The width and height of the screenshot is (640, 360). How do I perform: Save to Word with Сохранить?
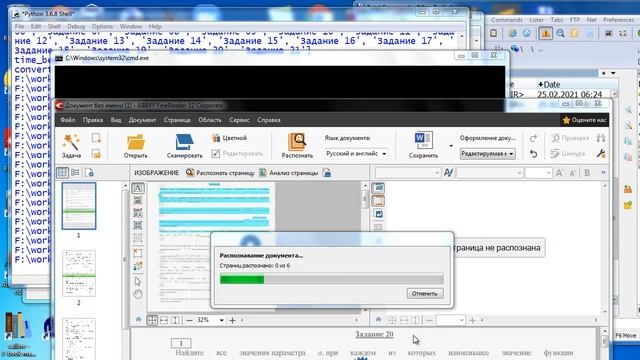tap(423, 146)
